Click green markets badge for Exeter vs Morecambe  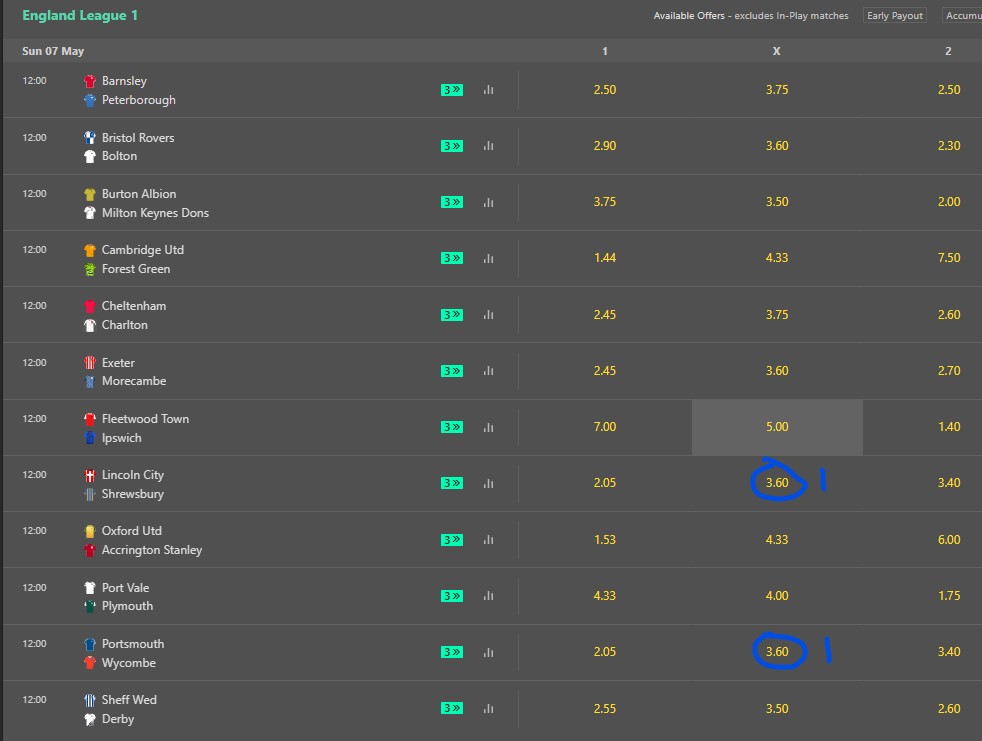tap(452, 371)
